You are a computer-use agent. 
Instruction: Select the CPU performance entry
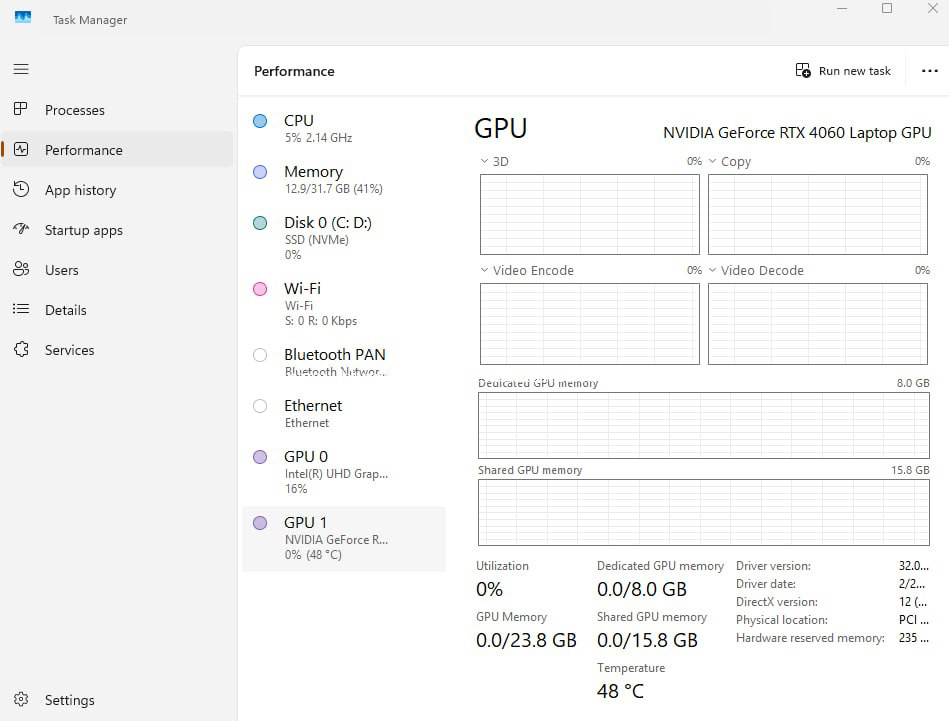coord(344,128)
